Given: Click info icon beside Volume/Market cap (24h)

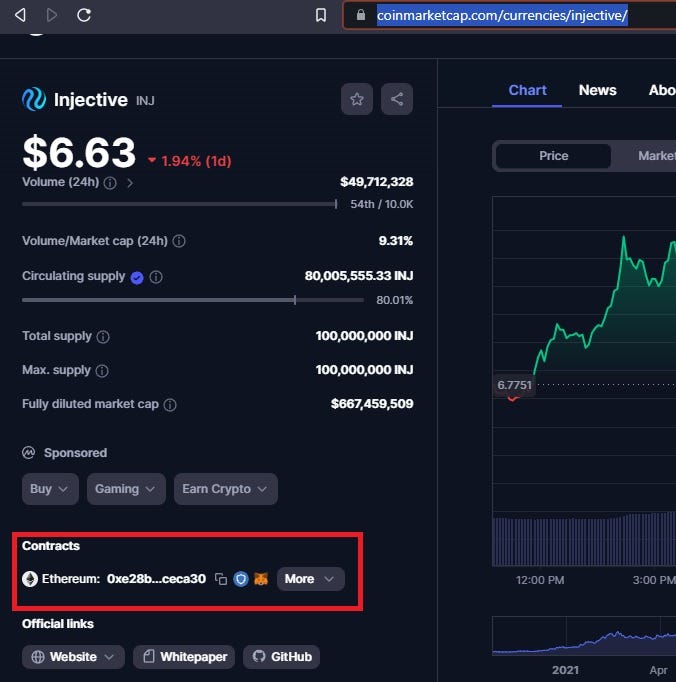Looking at the screenshot, I should point(179,241).
